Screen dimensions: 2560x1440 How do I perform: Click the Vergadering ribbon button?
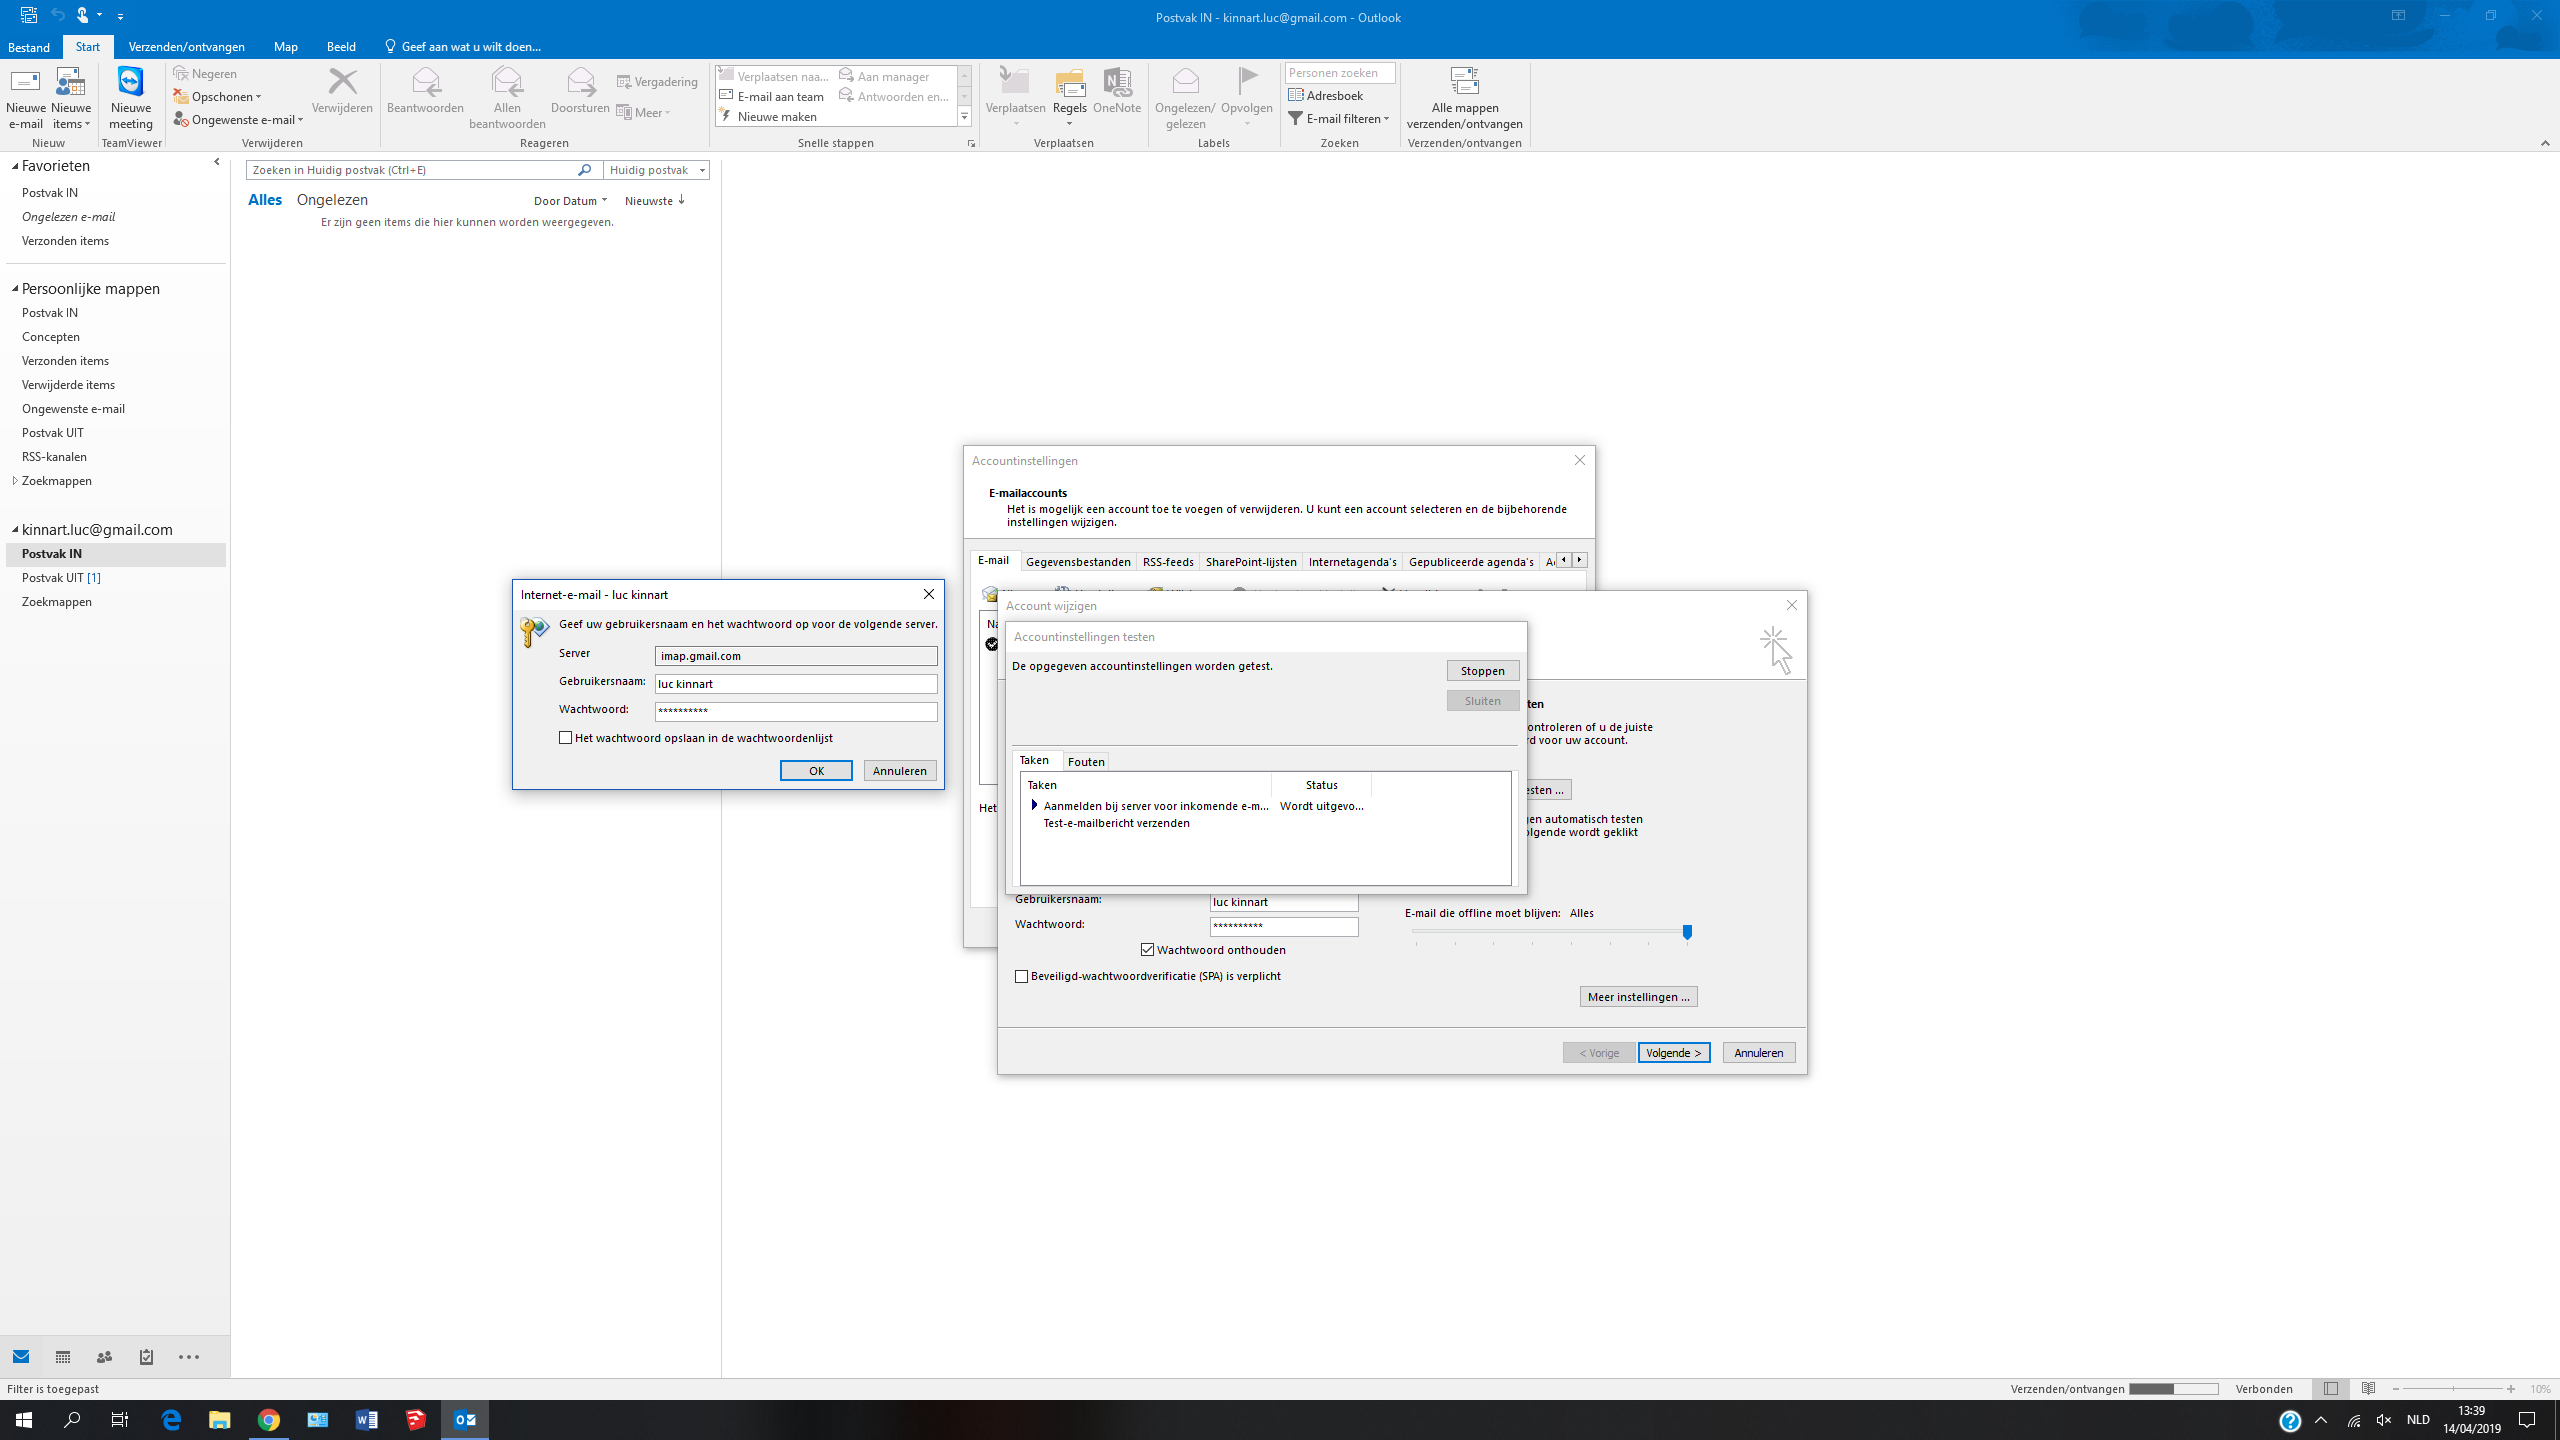point(657,82)
